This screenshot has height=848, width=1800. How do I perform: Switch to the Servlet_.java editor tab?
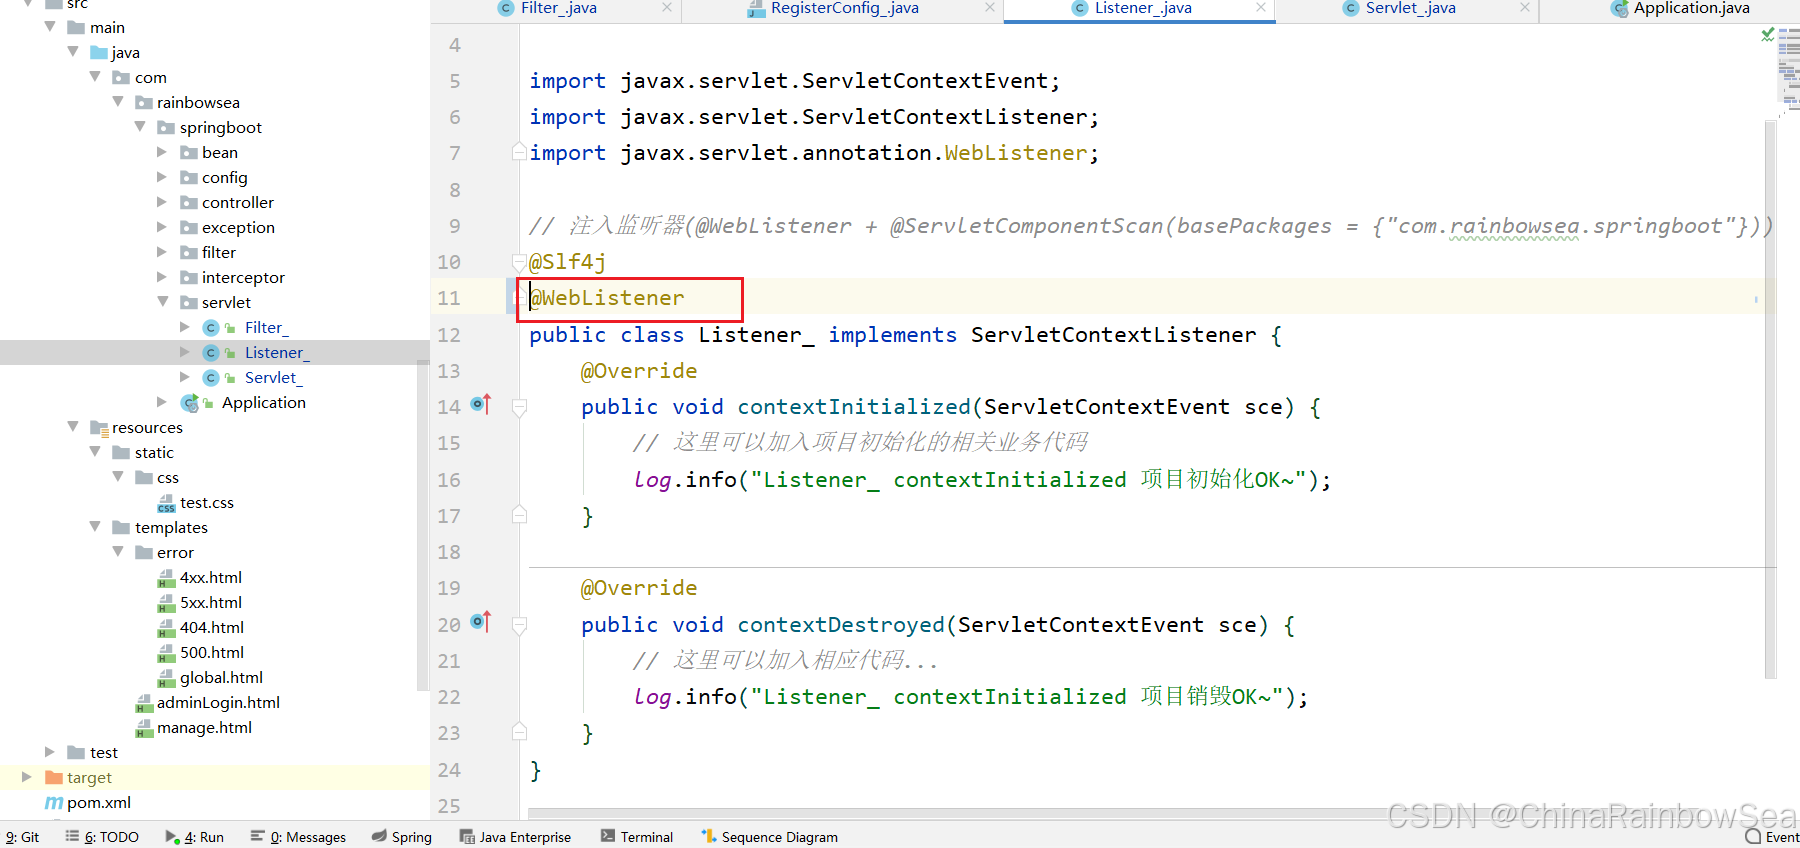click(1409, 9)
